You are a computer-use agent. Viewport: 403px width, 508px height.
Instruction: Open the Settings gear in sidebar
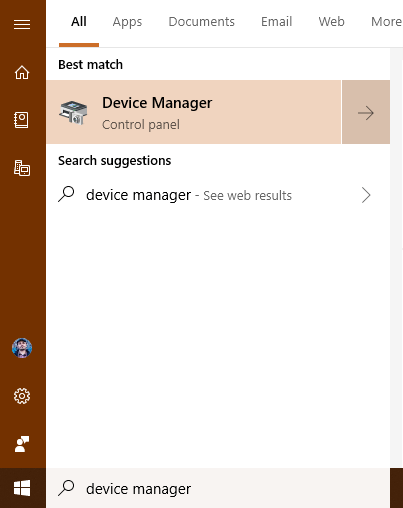pos(22,396)
